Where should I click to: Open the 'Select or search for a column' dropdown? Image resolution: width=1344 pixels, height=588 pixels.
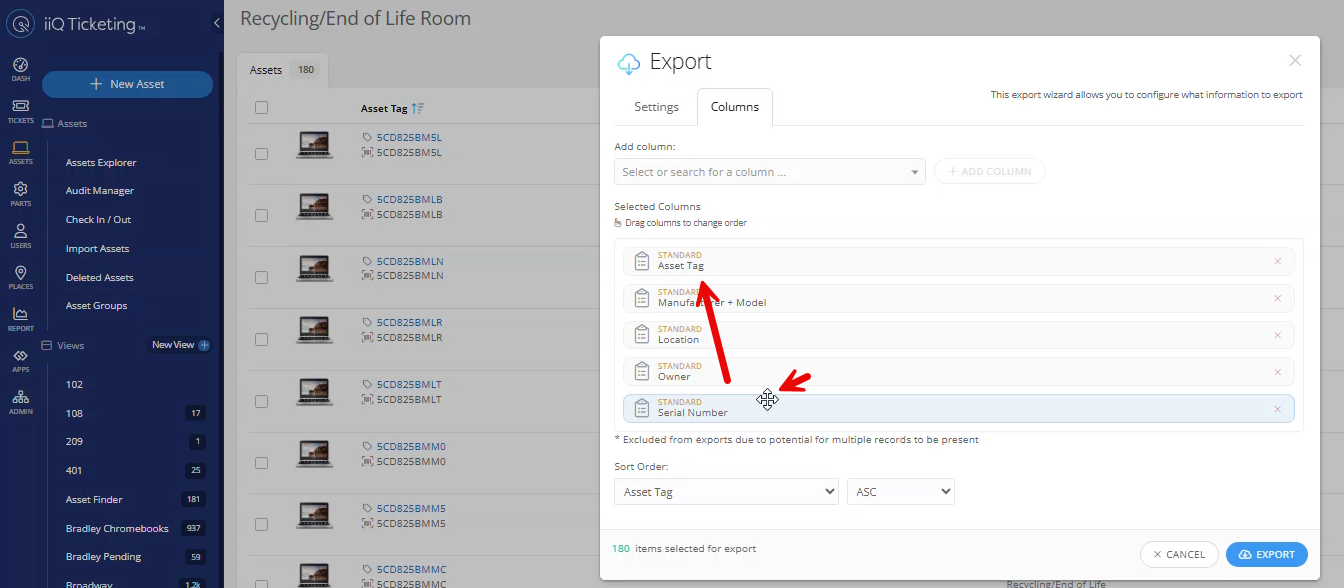click(x=769, y=171)
